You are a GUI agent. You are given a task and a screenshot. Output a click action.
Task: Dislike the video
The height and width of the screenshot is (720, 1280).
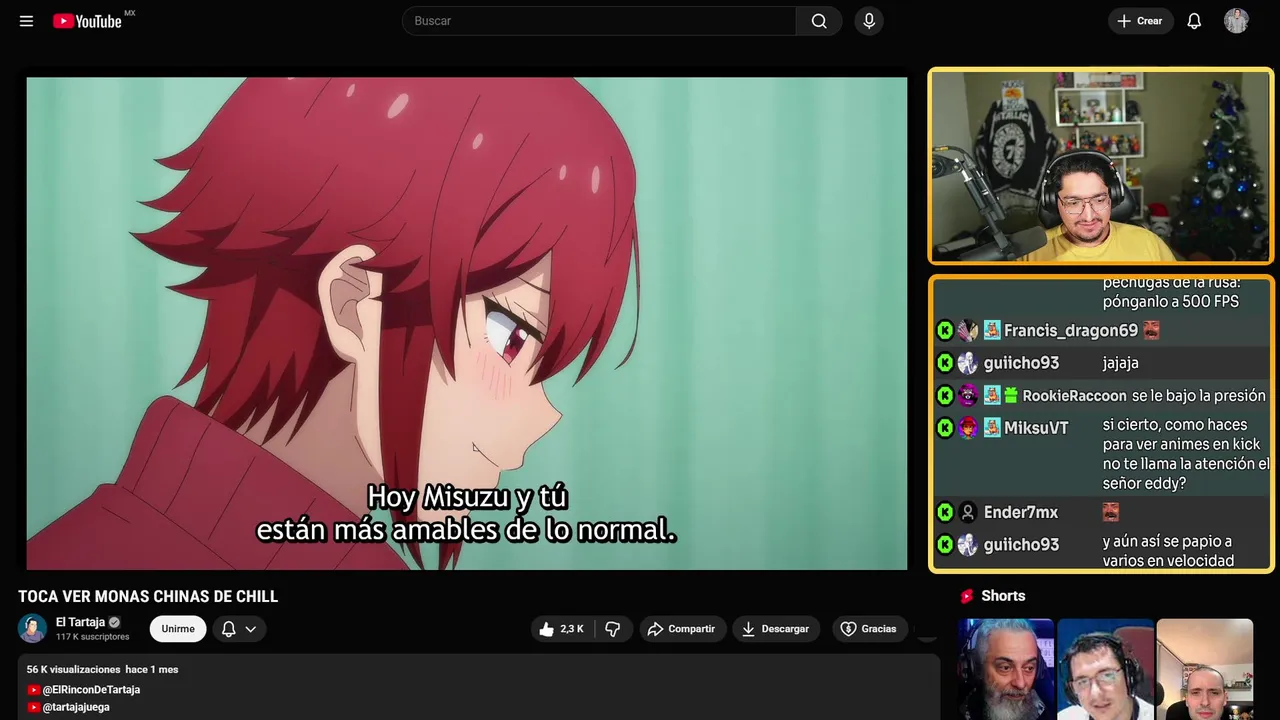click(x=613, y=629)
